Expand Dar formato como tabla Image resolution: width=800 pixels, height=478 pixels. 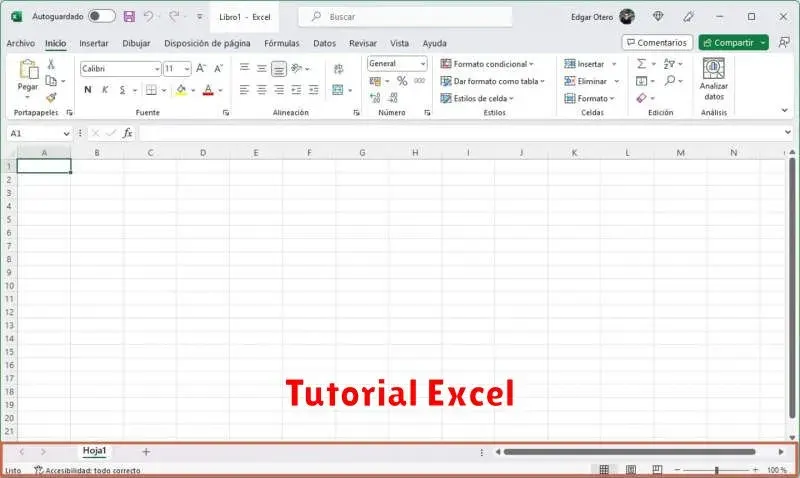[492, 81]
